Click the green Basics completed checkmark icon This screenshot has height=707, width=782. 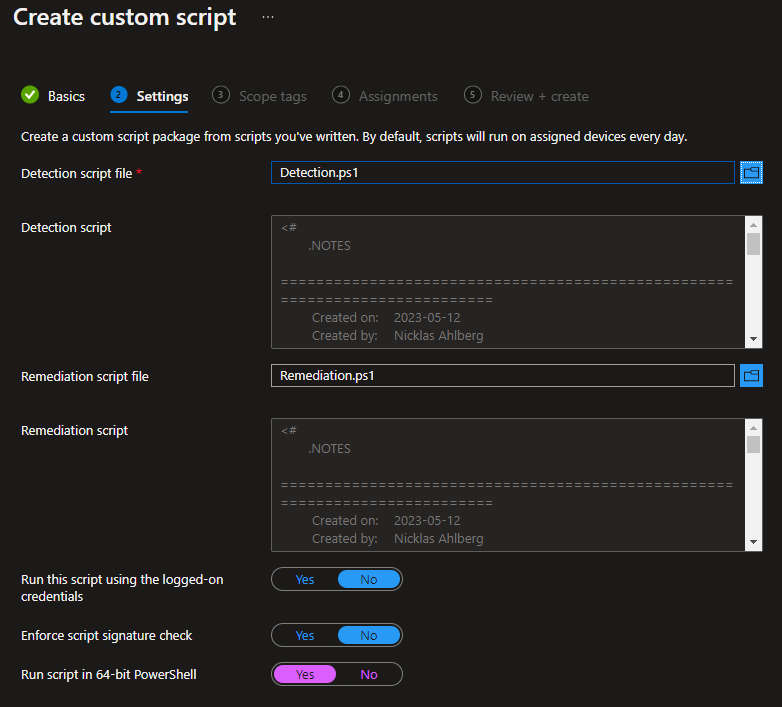tap(30, 96)
